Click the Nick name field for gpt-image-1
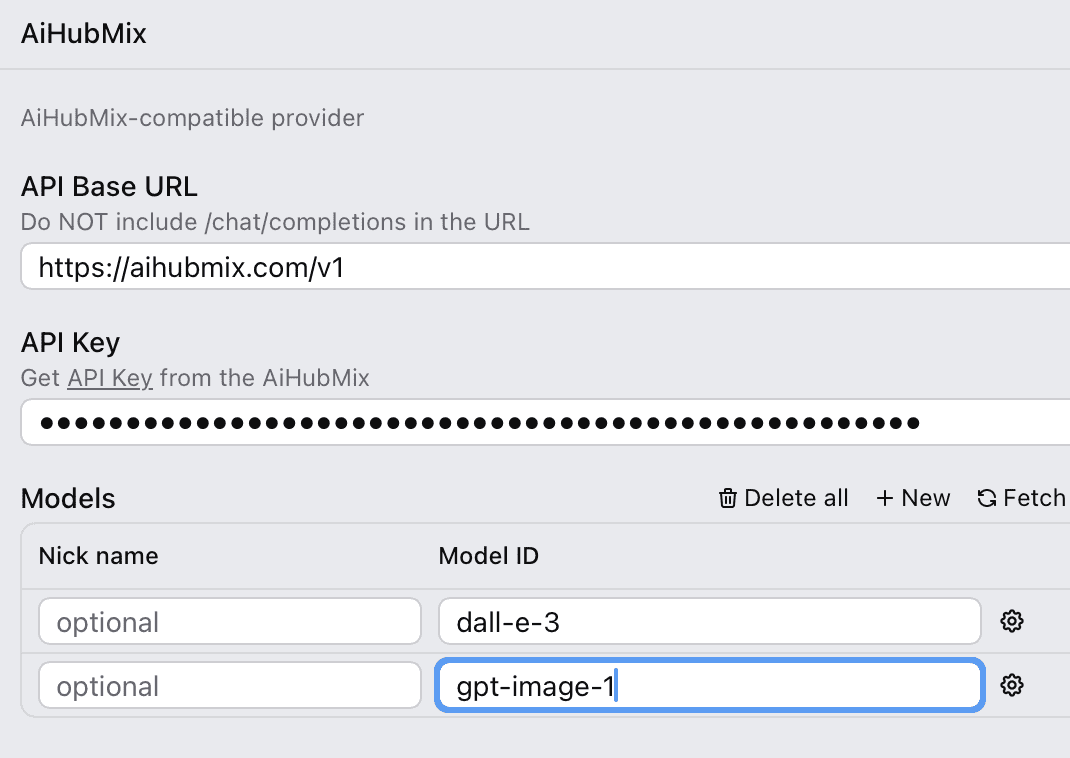Screen dimensions: 1070x758 [x=230, y=686]
